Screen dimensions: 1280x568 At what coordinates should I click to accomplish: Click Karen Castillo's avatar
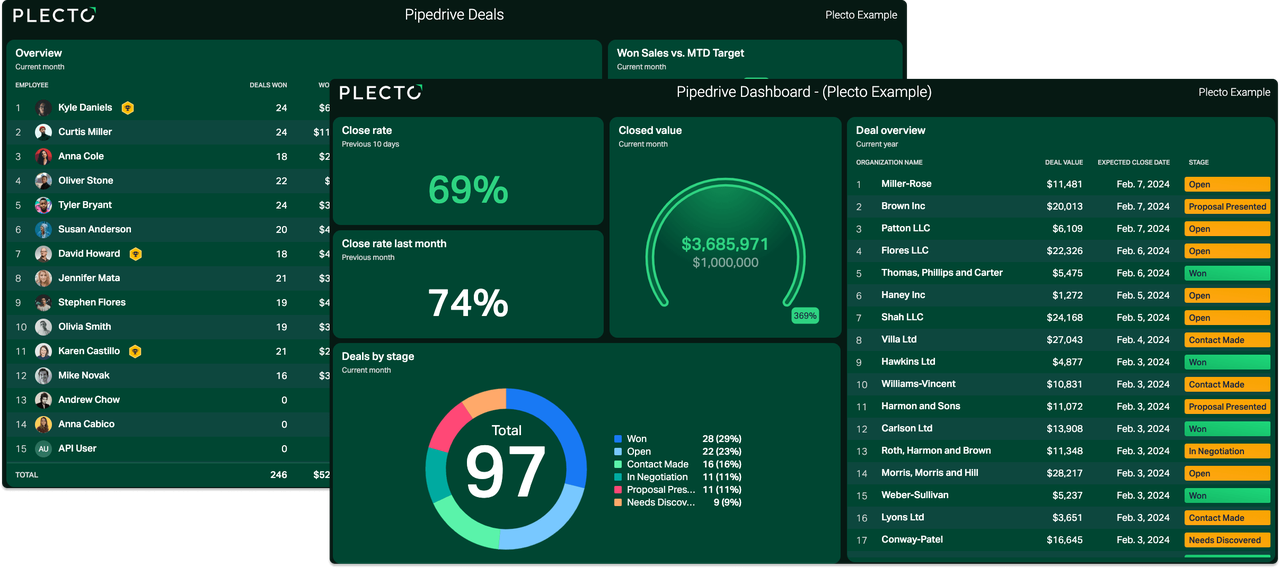pos(43,351)
